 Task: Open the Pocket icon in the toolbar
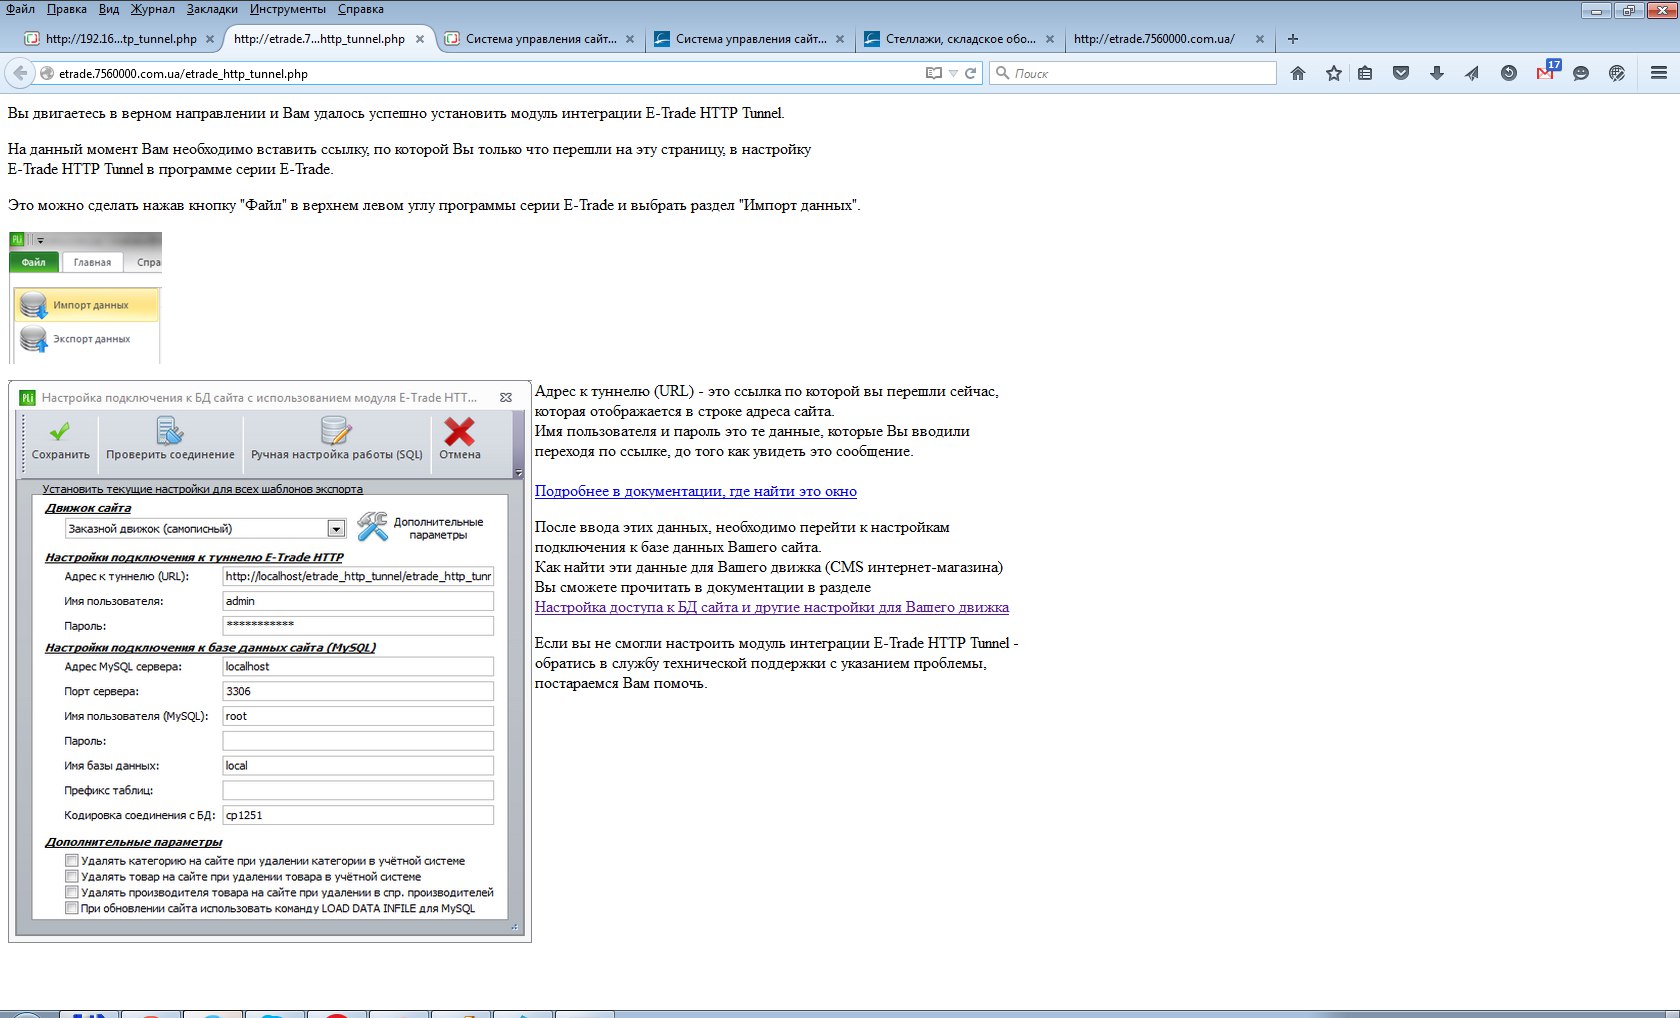coord(1401,73)
